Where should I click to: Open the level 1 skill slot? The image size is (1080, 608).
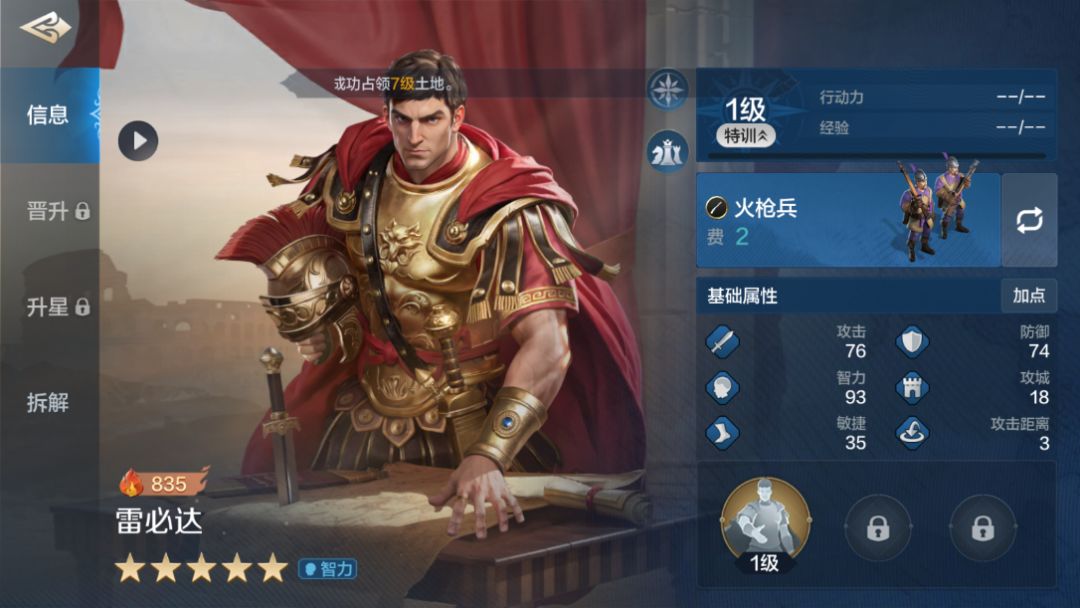(765, 525)
